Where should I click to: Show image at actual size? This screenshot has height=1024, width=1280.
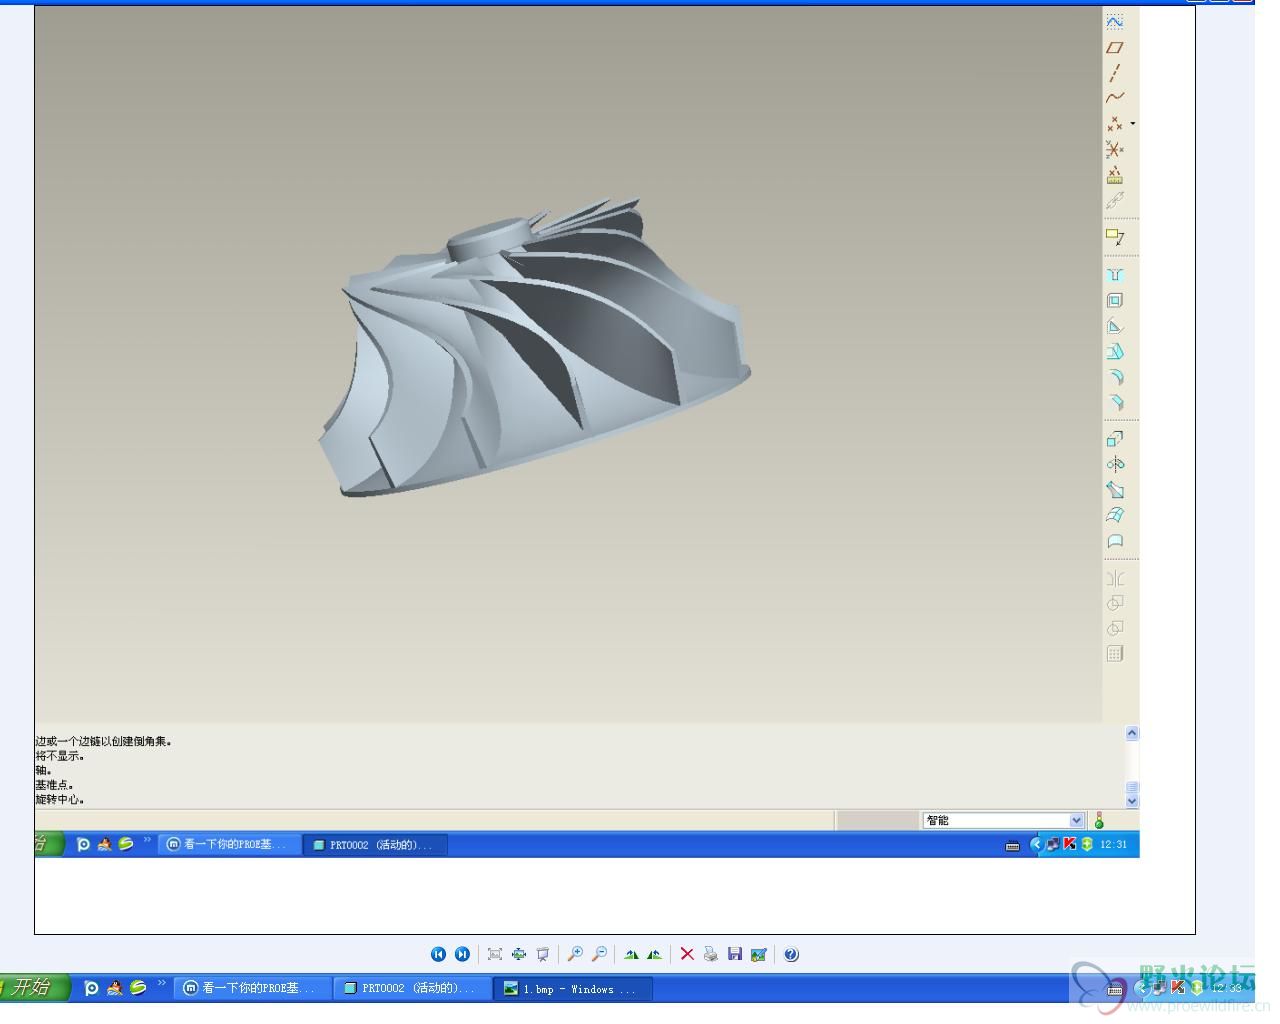click(519, 954)
